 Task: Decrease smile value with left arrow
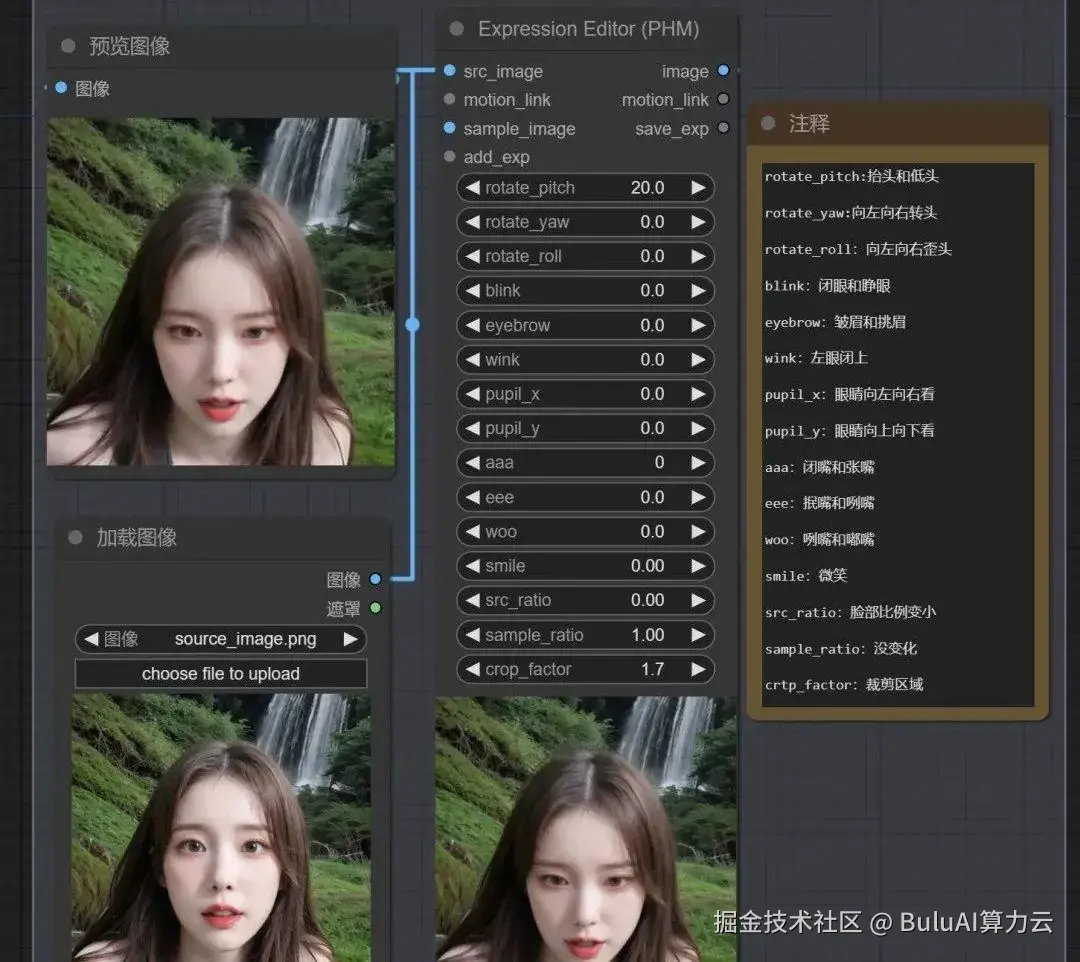click(x=472, y=566)
